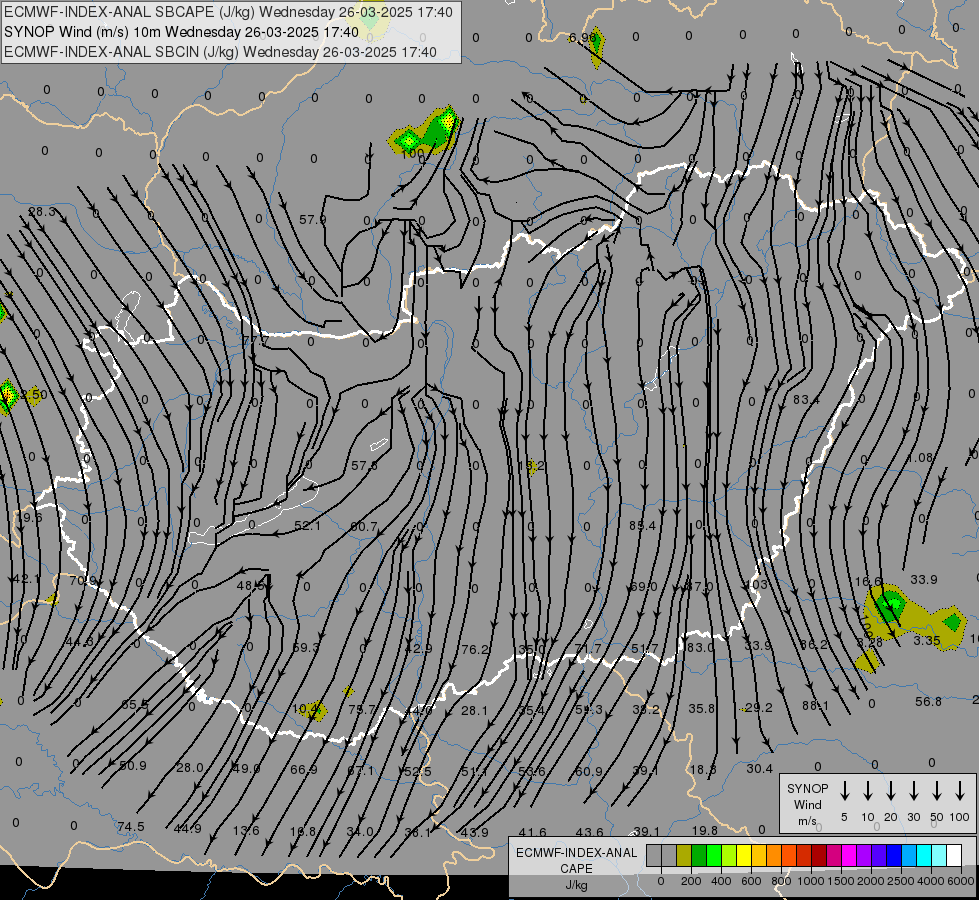This screenshot has height=900, width=979.
Task: Click the 100 m/s wind legend arrow
Action: pyautogui.click(x=960, y=791)
